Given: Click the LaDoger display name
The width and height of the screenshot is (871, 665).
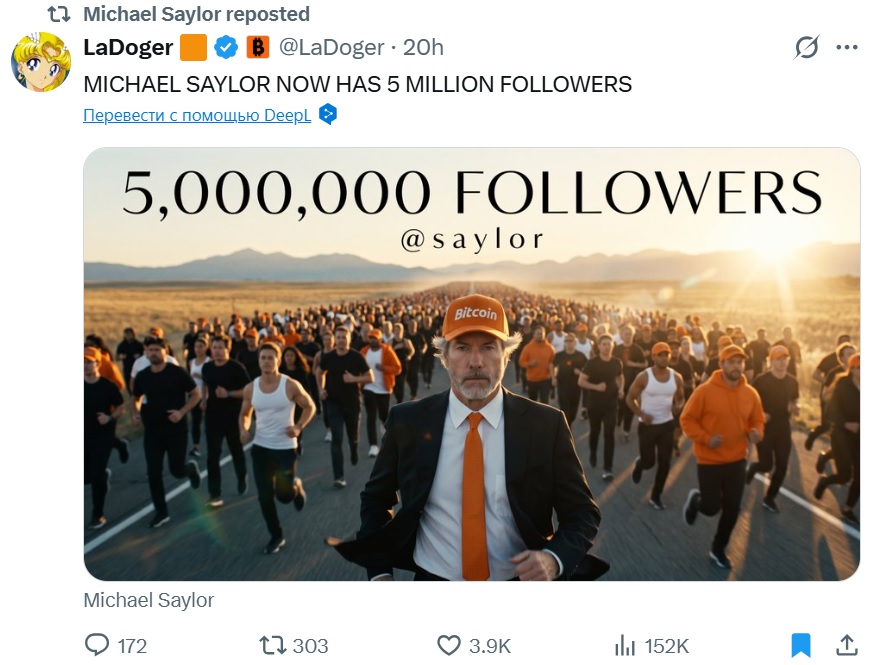Looking at the screenshot, I should pyautogui.click(x=128, y=47).
